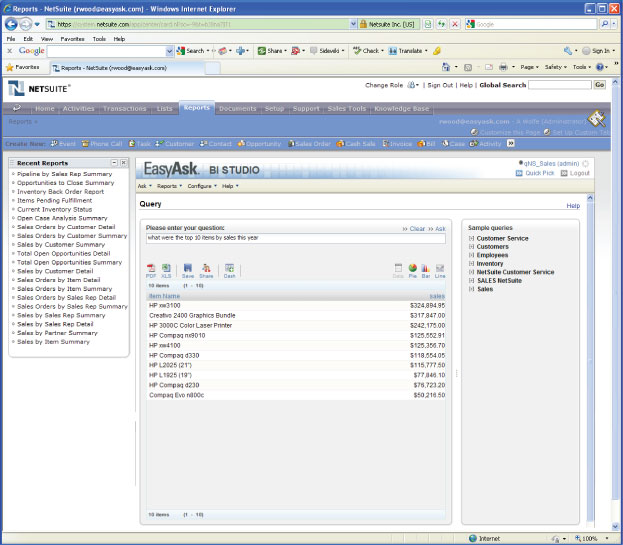This screenshot has height=545, width=623.
Task: Expand Employees sample queries
Action: (x=471, y=255)
